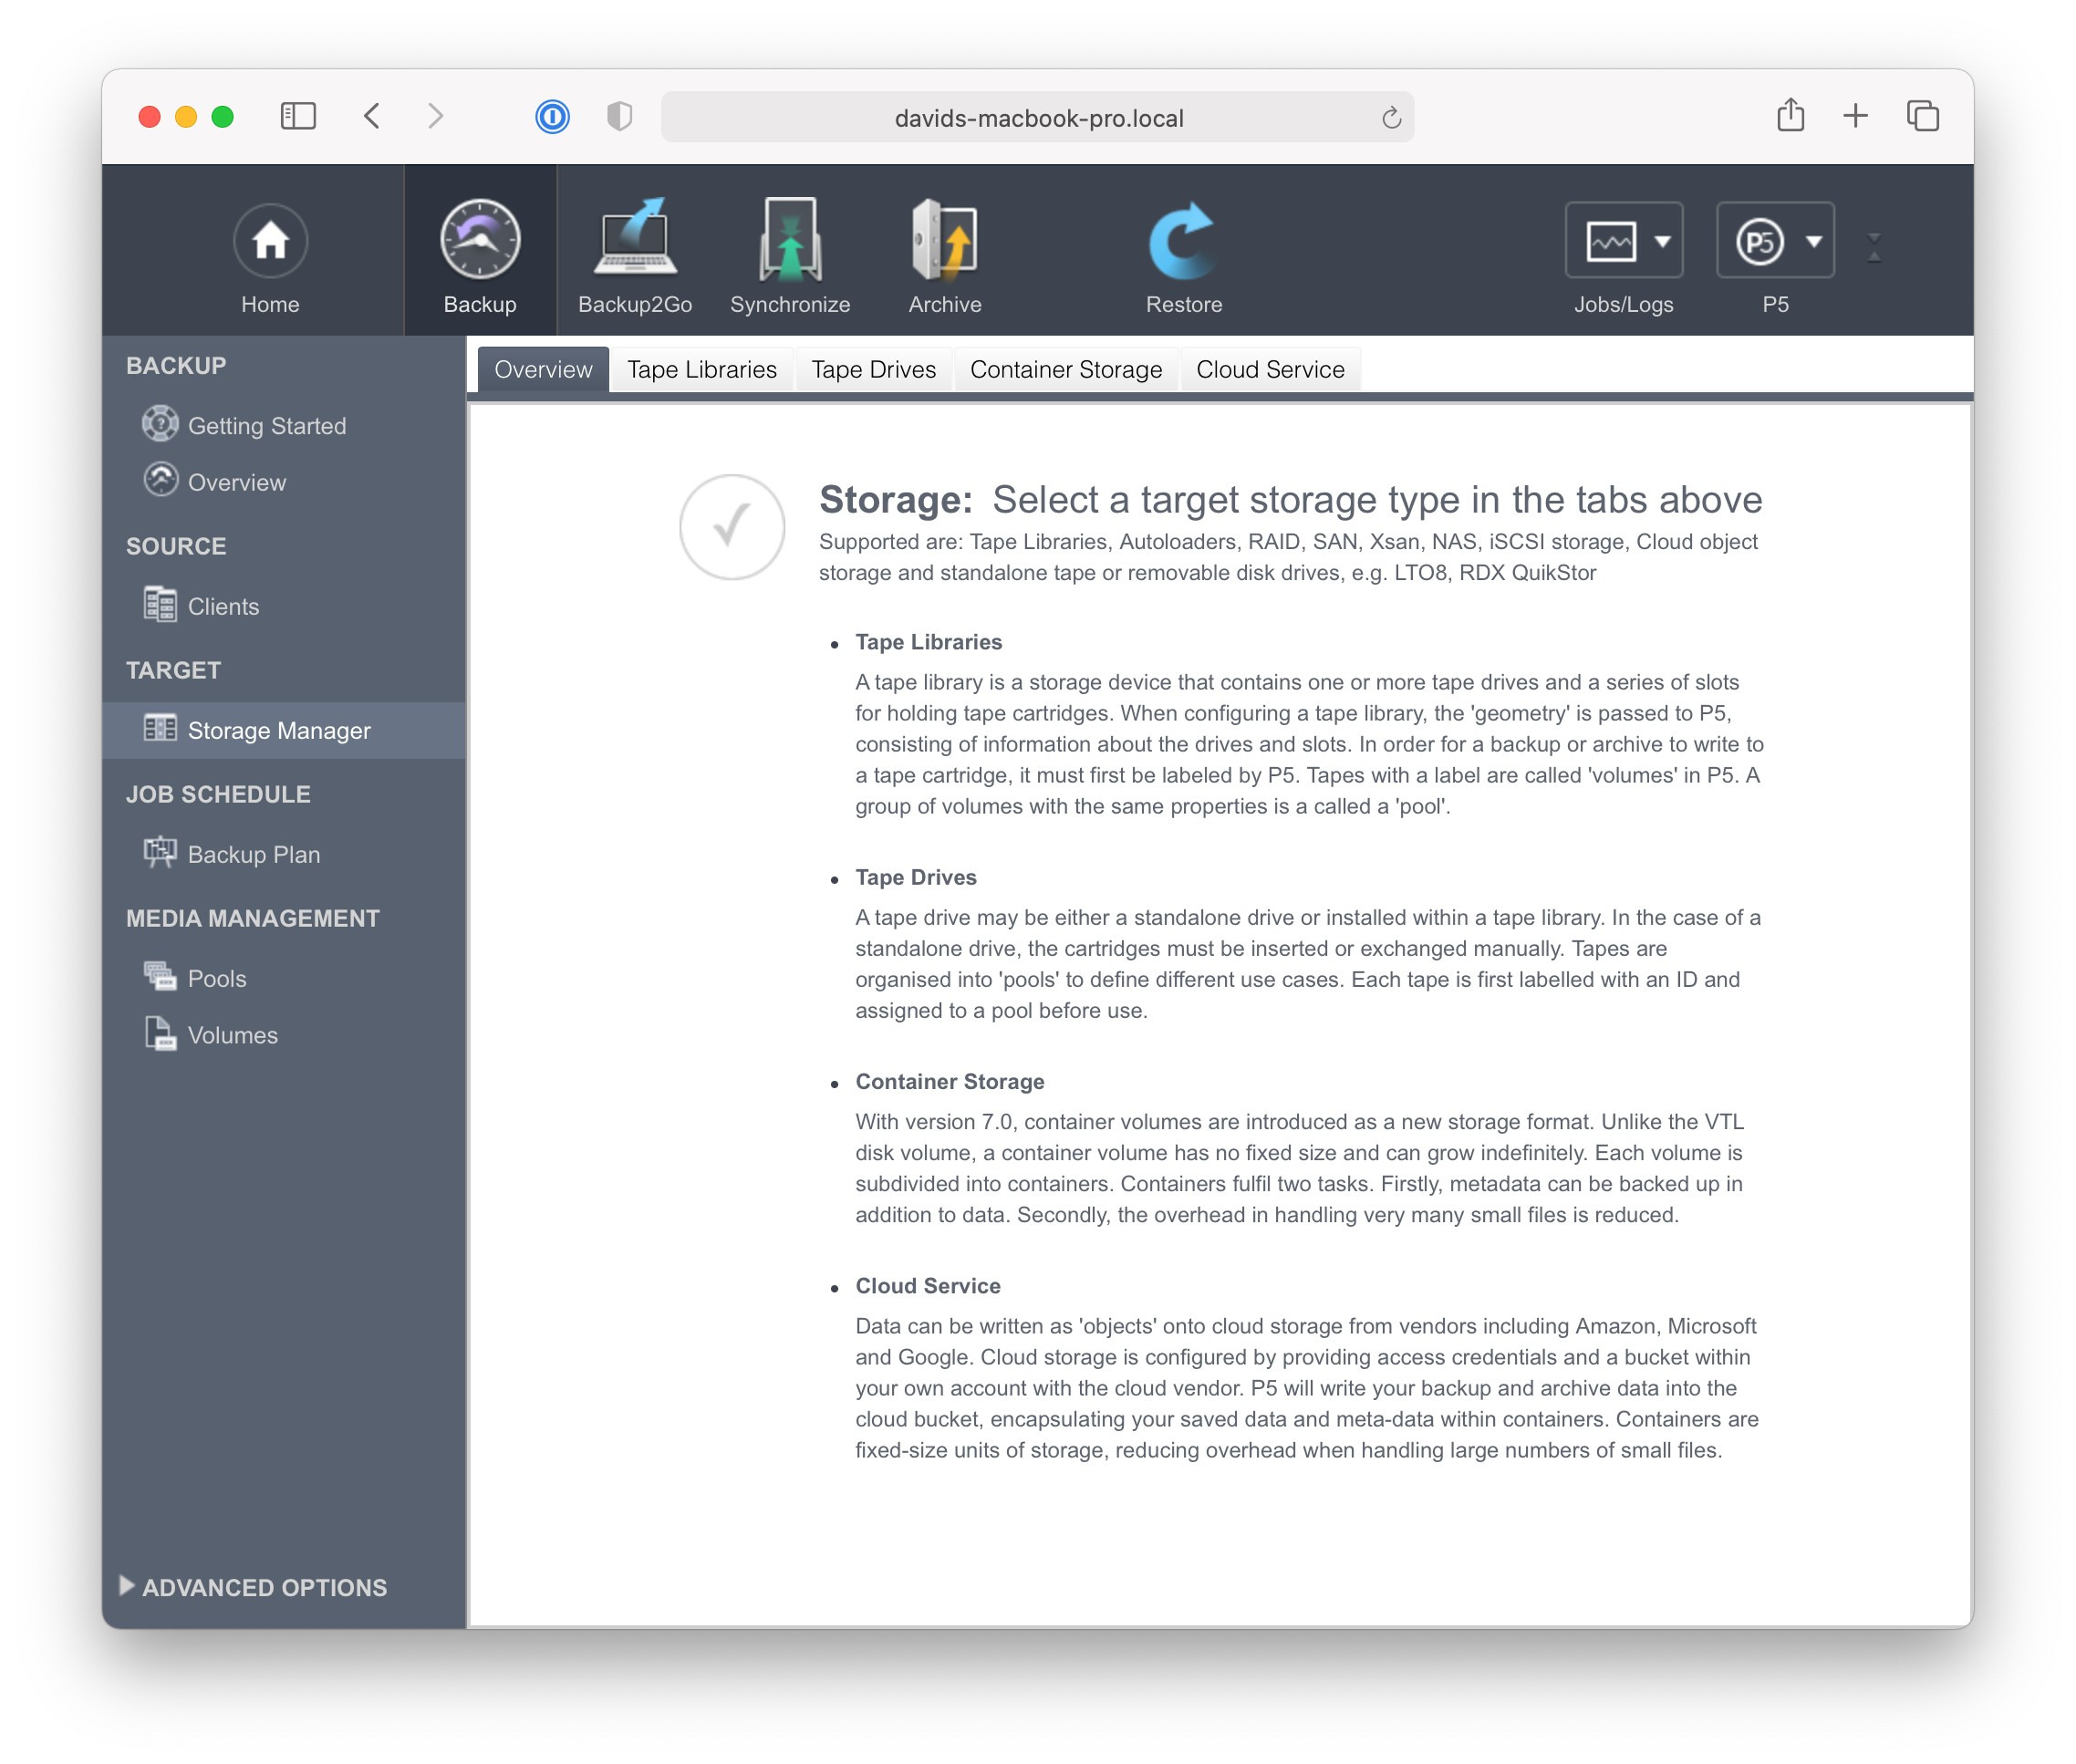2076x1764 pixels.
Task: Switch to the Container Storage tab
Action: point(1065,370)
